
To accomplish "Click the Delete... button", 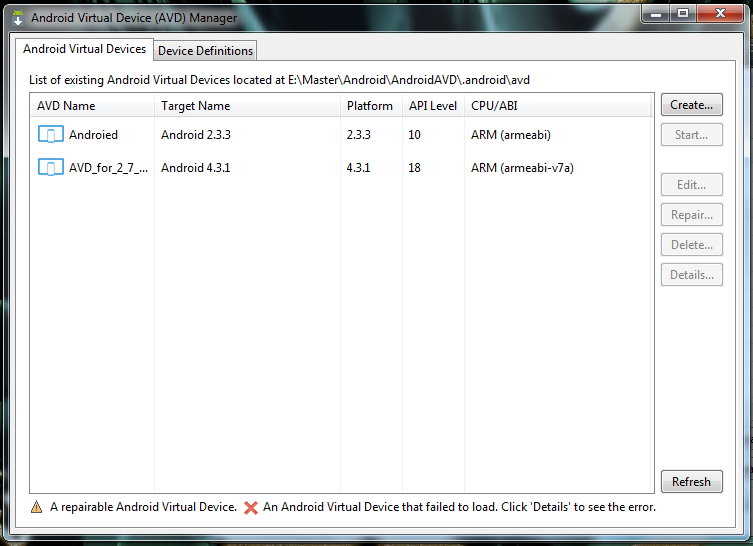I will (x=692, y=245).
